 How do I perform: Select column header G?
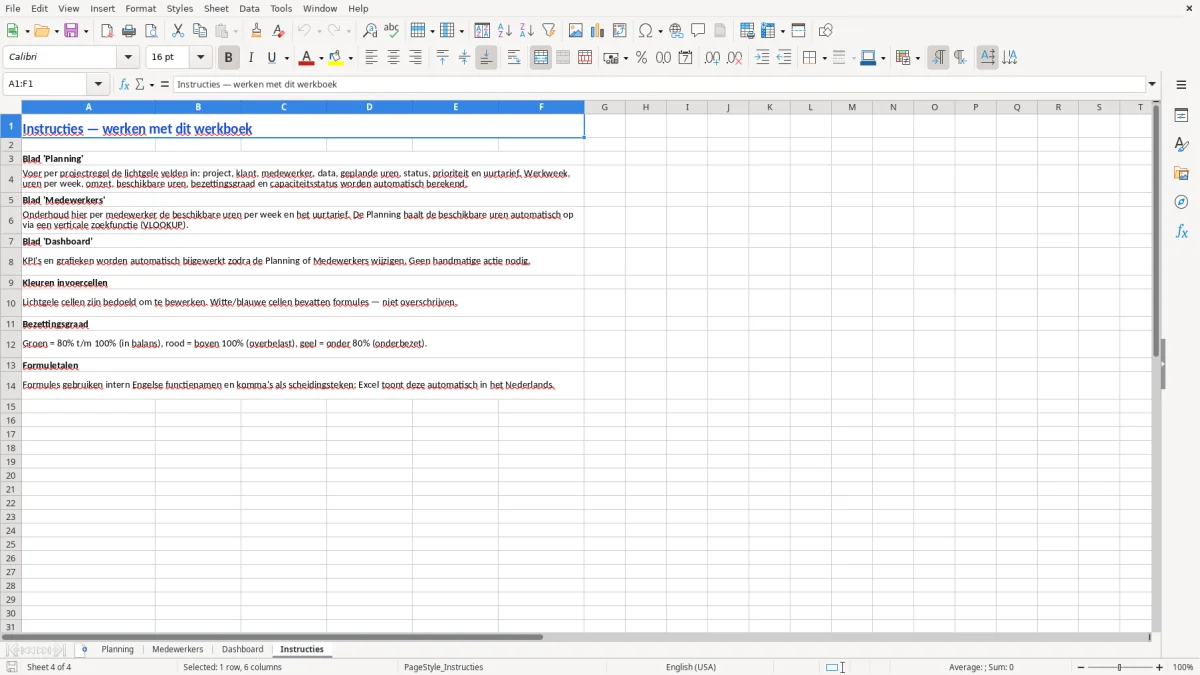pos(605,107)
